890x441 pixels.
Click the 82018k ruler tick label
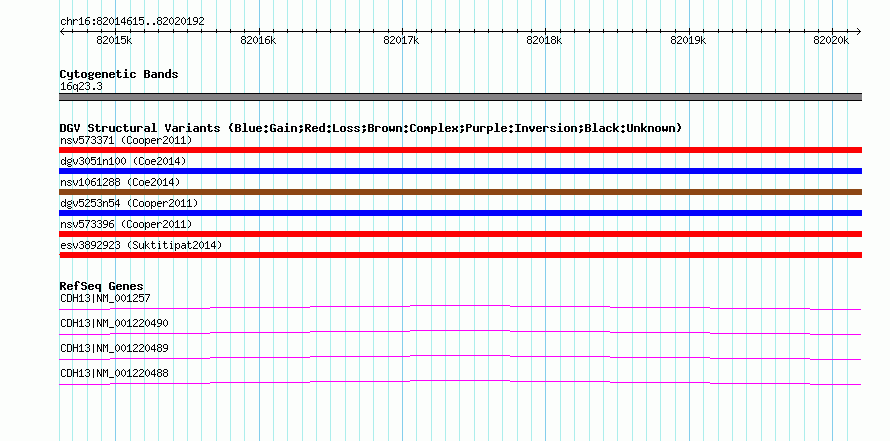tap(544, 40)
